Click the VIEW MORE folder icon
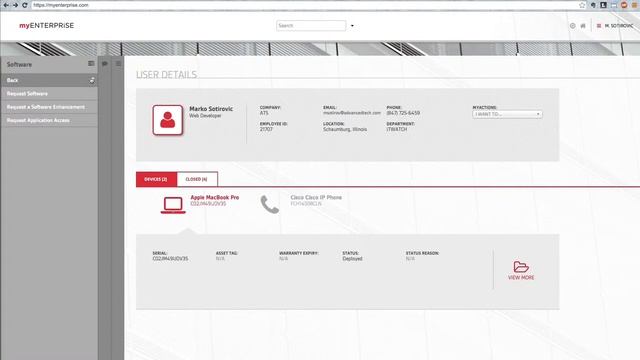 pyautogui.click(x=521, y=267)
